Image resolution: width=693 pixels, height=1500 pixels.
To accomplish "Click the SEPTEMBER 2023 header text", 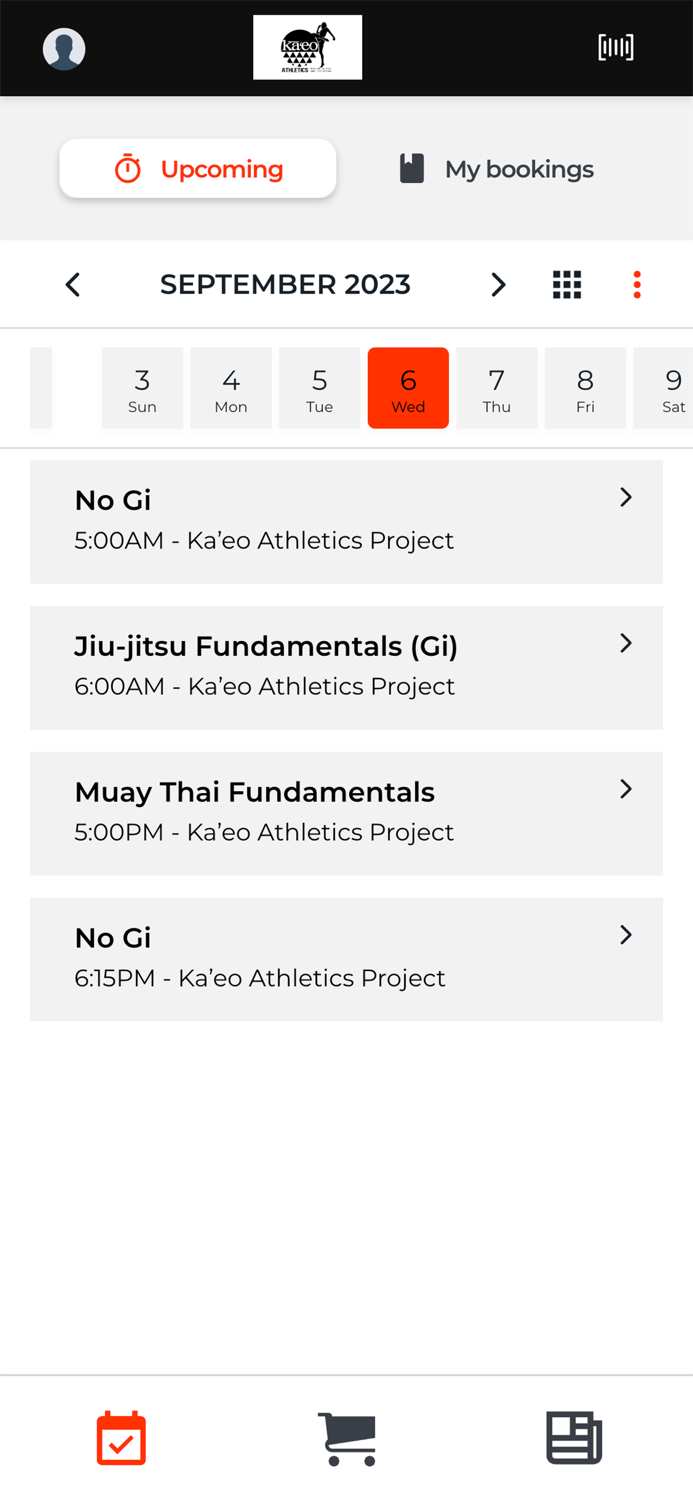I will pos(285,284).
